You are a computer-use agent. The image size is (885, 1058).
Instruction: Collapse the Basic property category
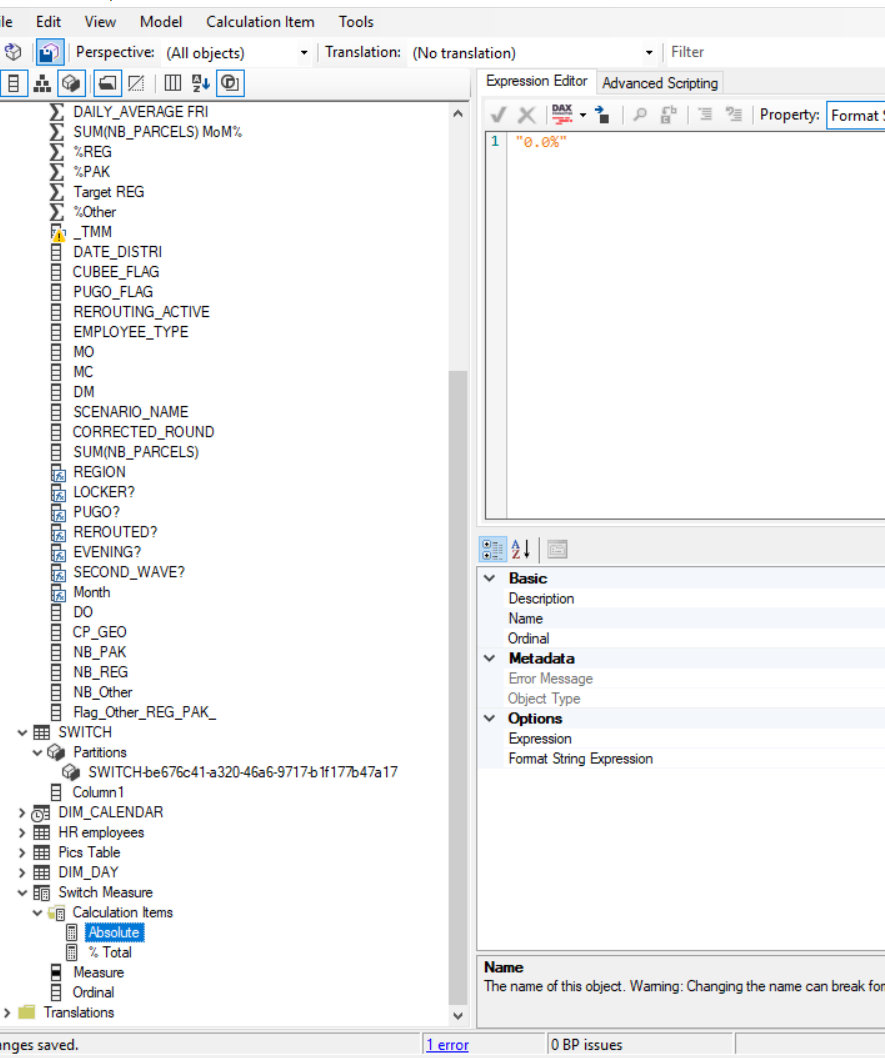[490, 578]
